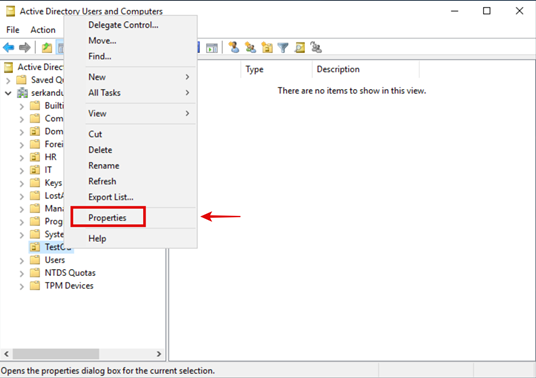Click the Builtin folder icon
This screenshot has width=536, height=378.
(x=35, y=106)
